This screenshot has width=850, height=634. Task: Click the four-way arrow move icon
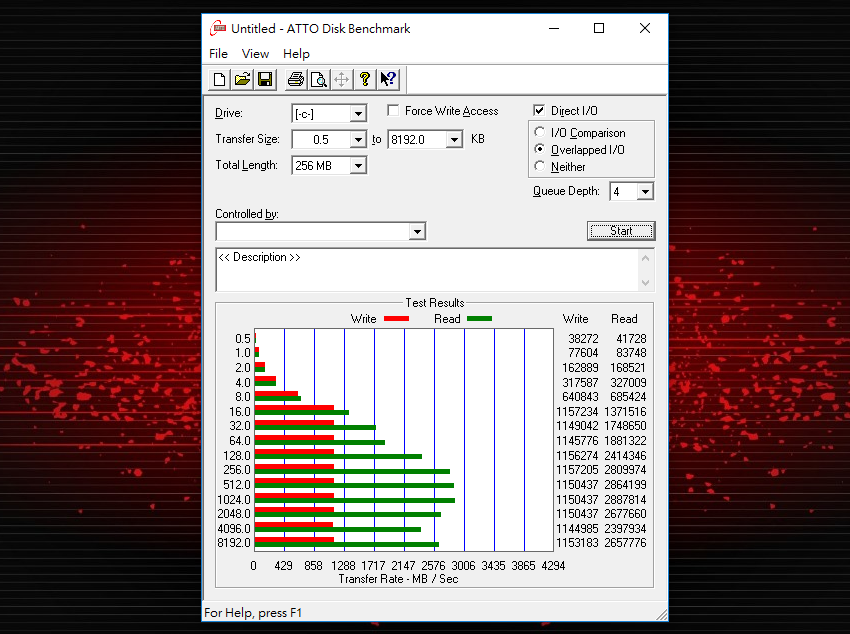(x=342, y=79)
